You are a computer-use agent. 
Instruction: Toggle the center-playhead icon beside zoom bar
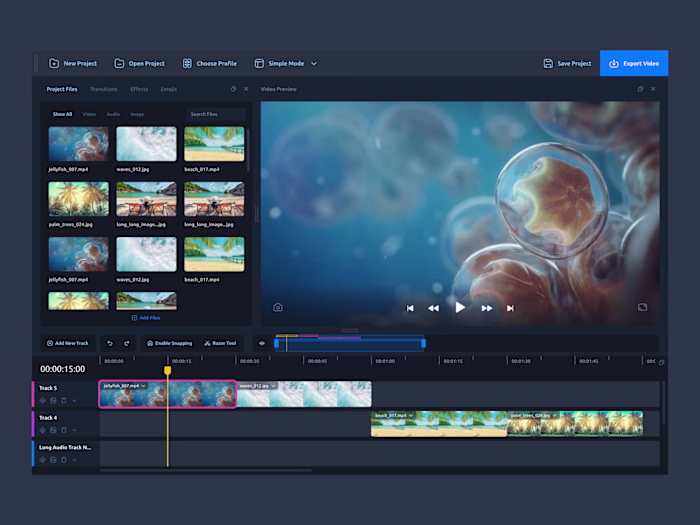click(x=262, y=343)
